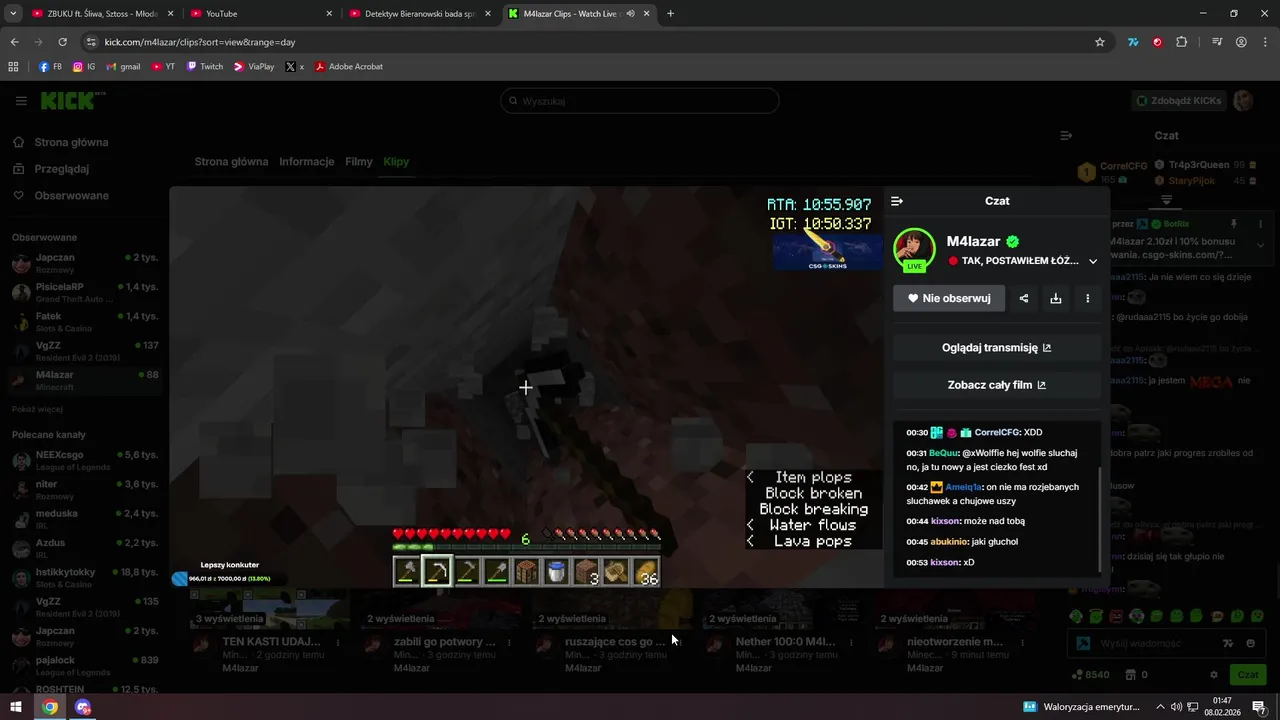Click the Wyszukaj search field
Screen dimensions: 1280x720
640,101
